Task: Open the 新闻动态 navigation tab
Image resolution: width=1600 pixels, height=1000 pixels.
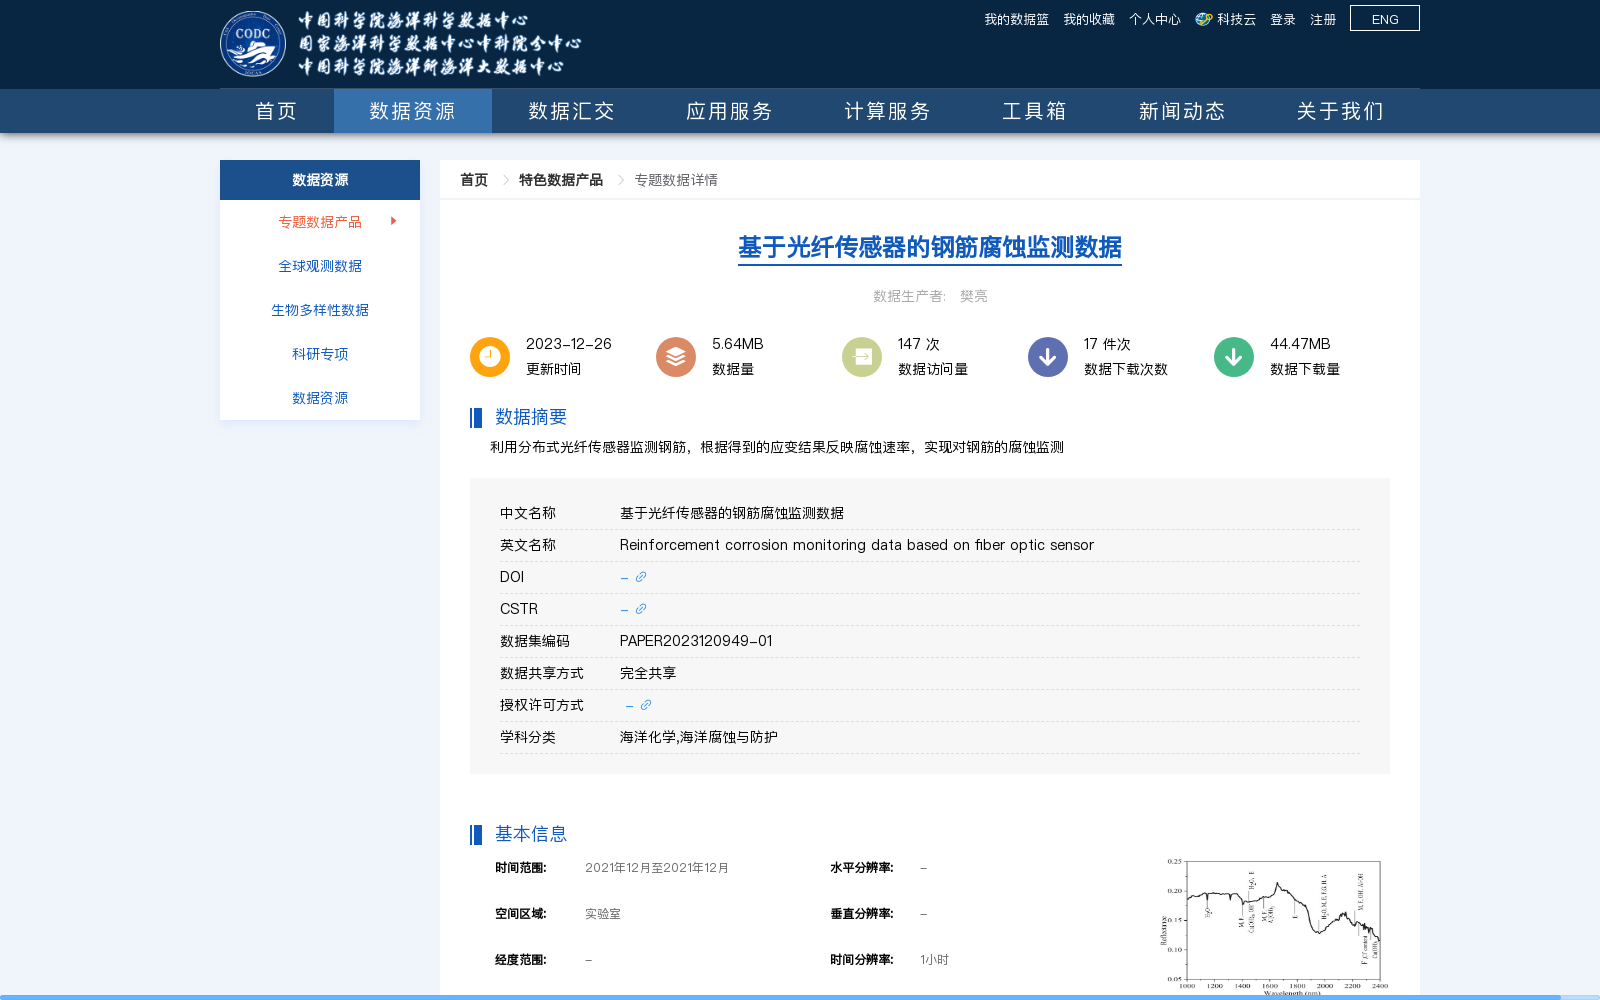Action: pyautogui.click(x=1182, y=111)
